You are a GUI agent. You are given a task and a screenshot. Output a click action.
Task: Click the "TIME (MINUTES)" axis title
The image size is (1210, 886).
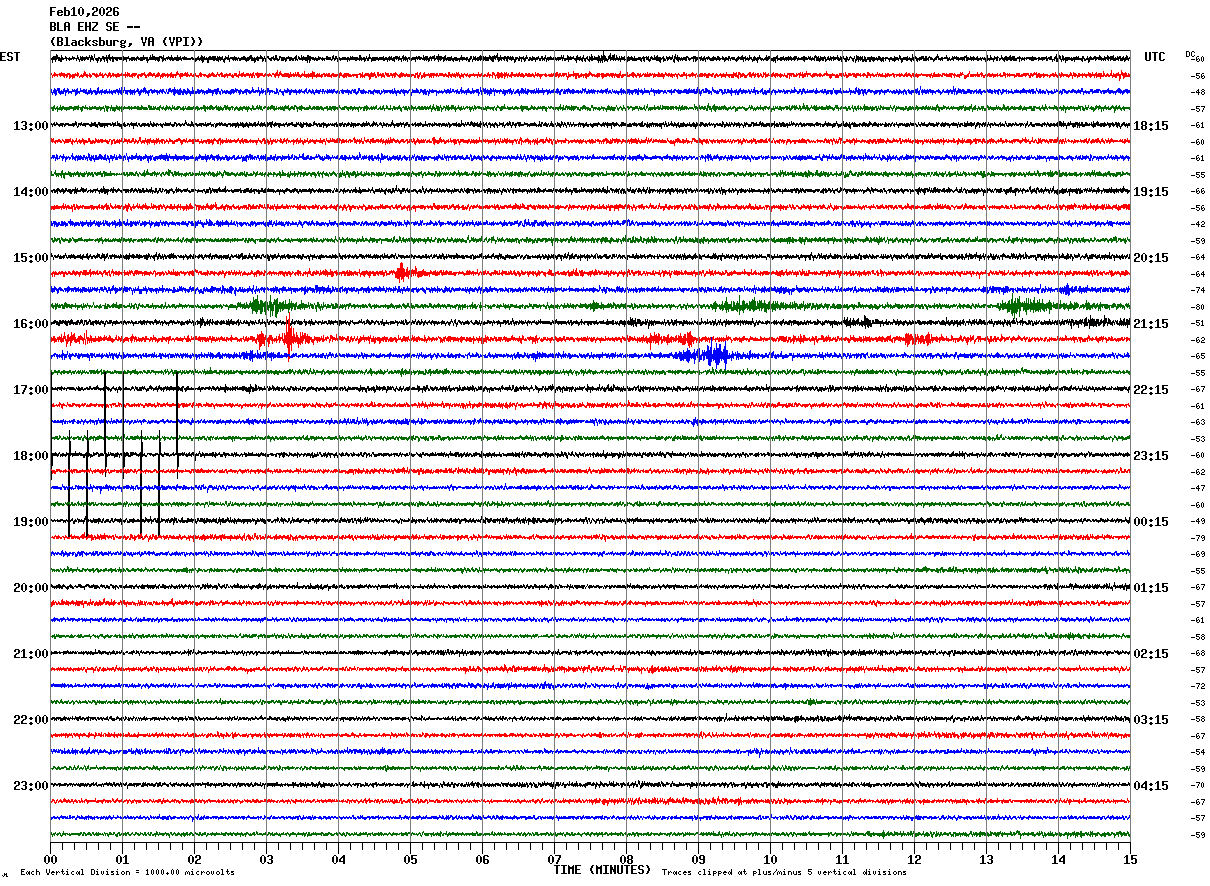[x=602, y=870]
